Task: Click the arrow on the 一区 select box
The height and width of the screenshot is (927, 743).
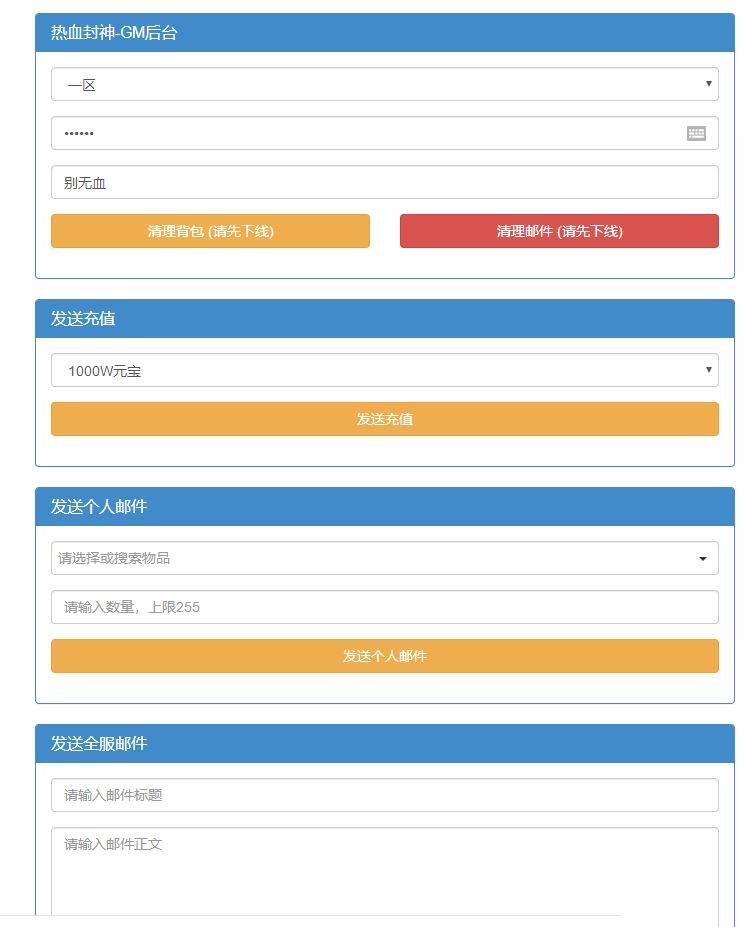Action: pyautogui.click(x=708, y=84)
